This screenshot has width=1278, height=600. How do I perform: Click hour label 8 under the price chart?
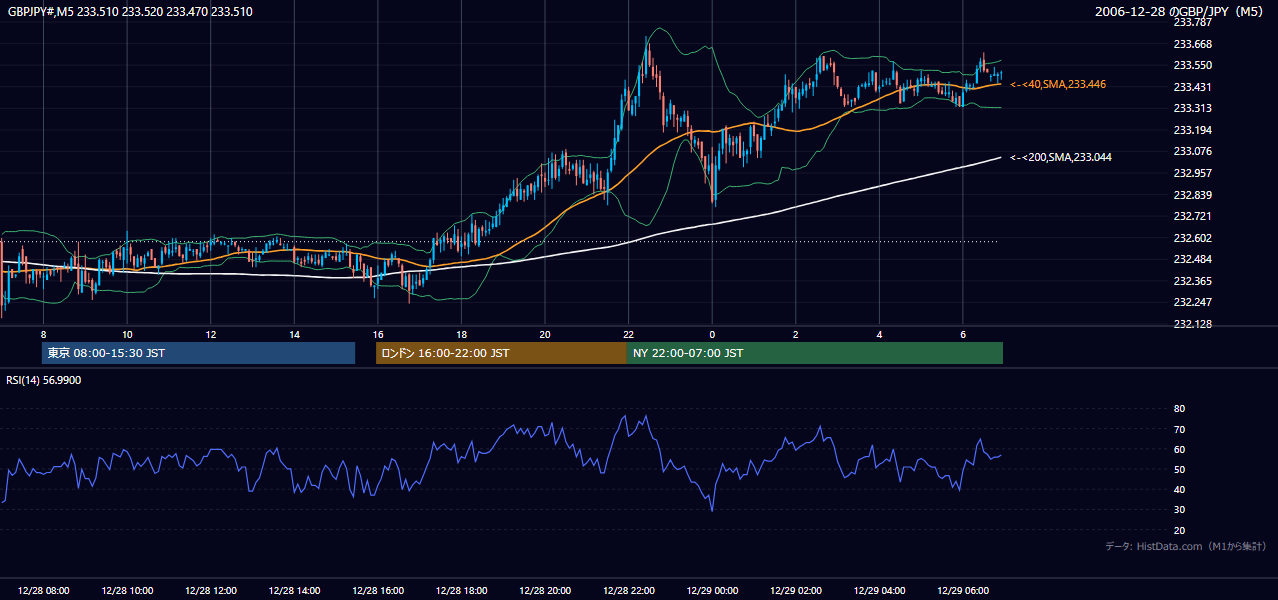coord(43,334)
